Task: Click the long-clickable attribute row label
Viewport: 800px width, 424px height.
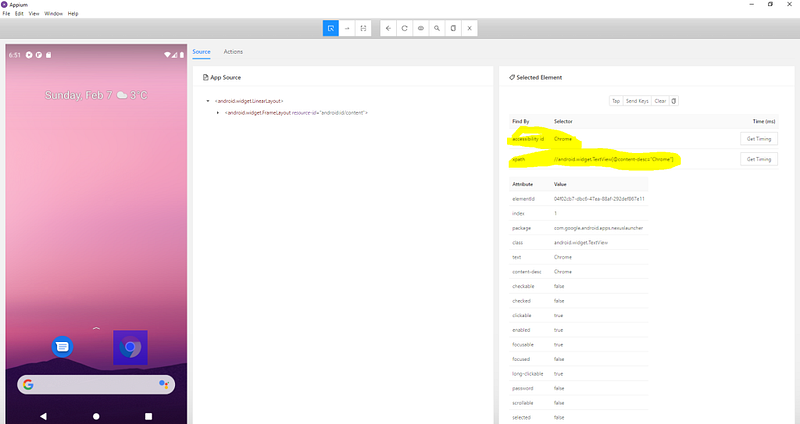Action: [528, 374]
